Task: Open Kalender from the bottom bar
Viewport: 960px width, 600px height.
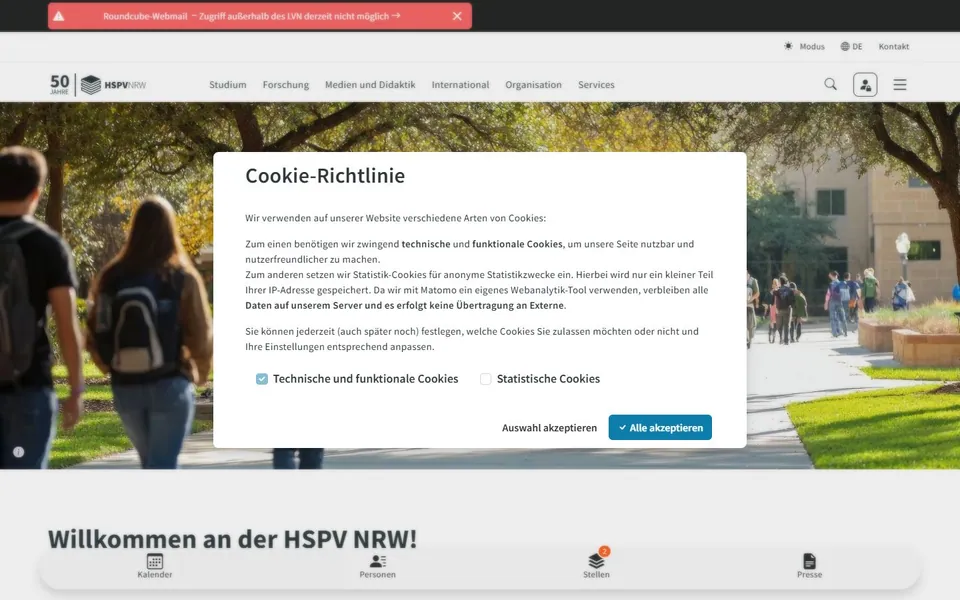Action: [x=155, y=566]
